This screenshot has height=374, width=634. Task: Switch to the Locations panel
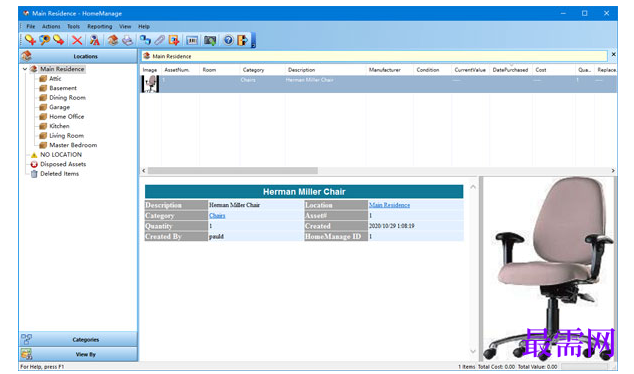[78, 56]
